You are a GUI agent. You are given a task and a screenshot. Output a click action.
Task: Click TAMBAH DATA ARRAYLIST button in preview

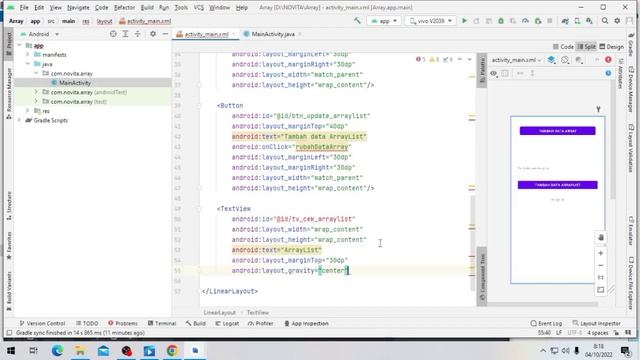558,185
